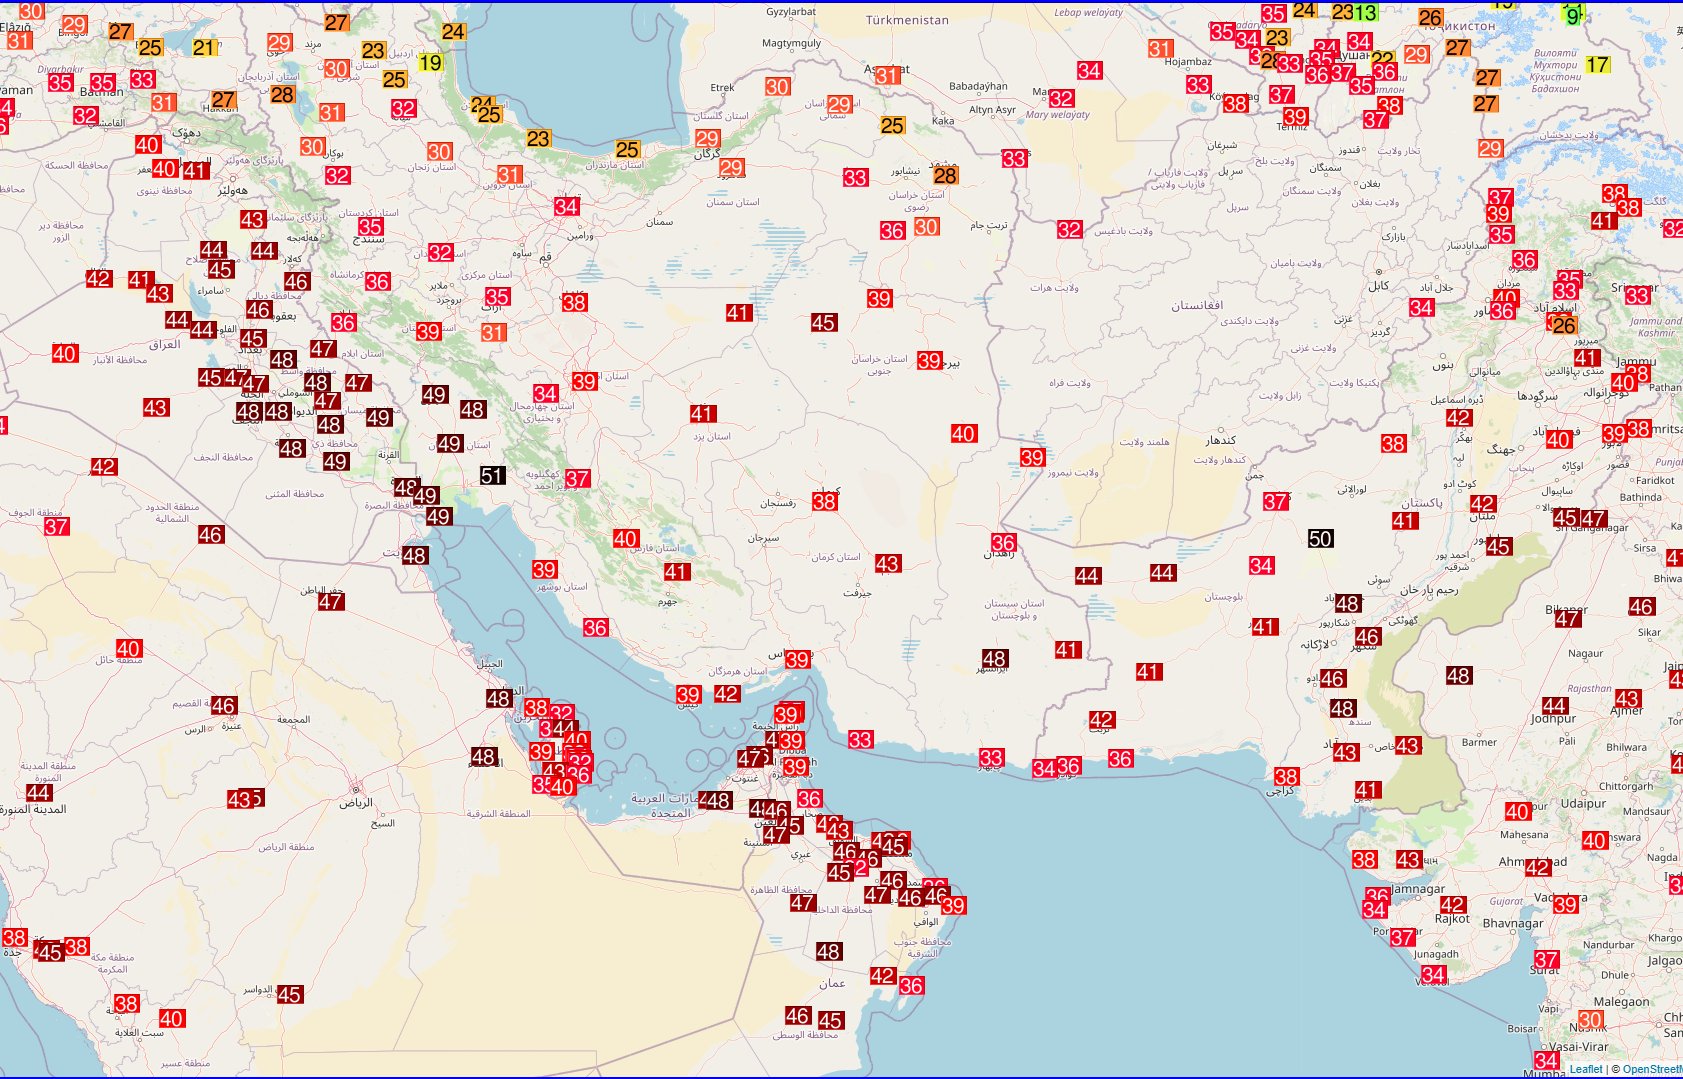Select the 48 marker in central Oman
Image resolution: width=1683 pixels, height=1079 pixels.
(x=828, y=952)
